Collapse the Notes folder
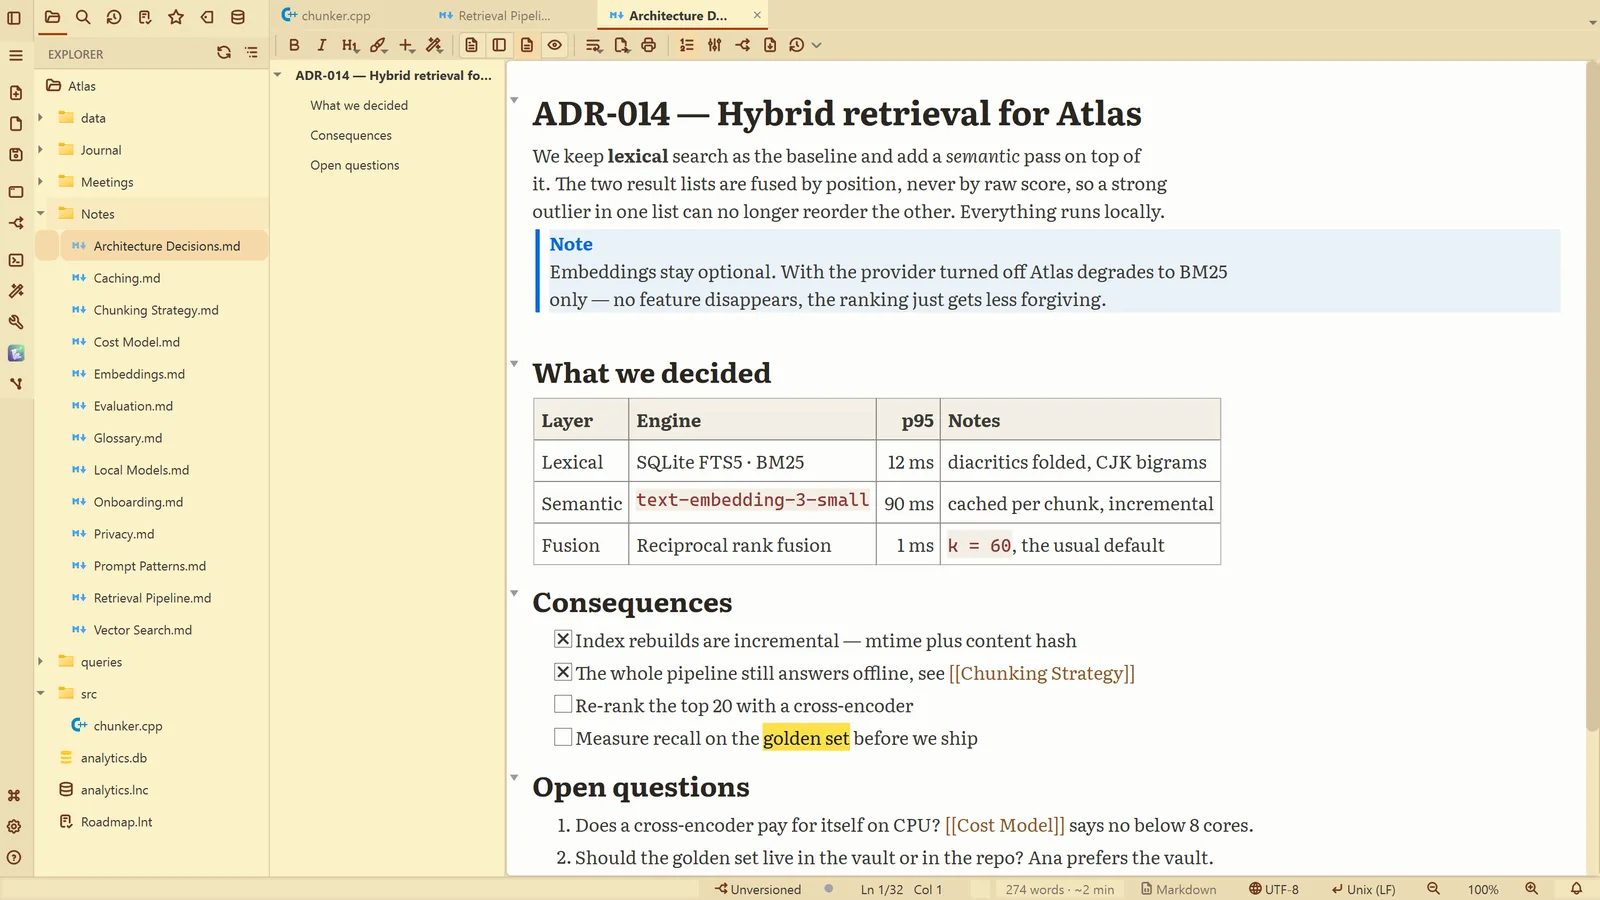 pyautogui.click(x=40, y=214)
